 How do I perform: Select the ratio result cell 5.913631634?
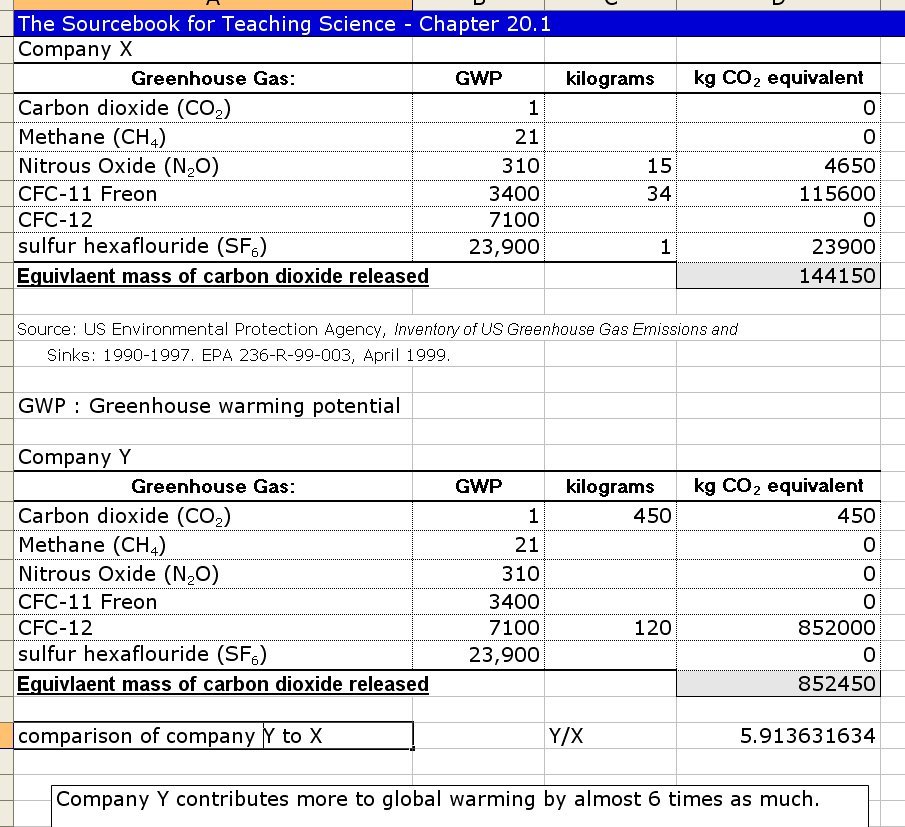(x=779, y=736)
